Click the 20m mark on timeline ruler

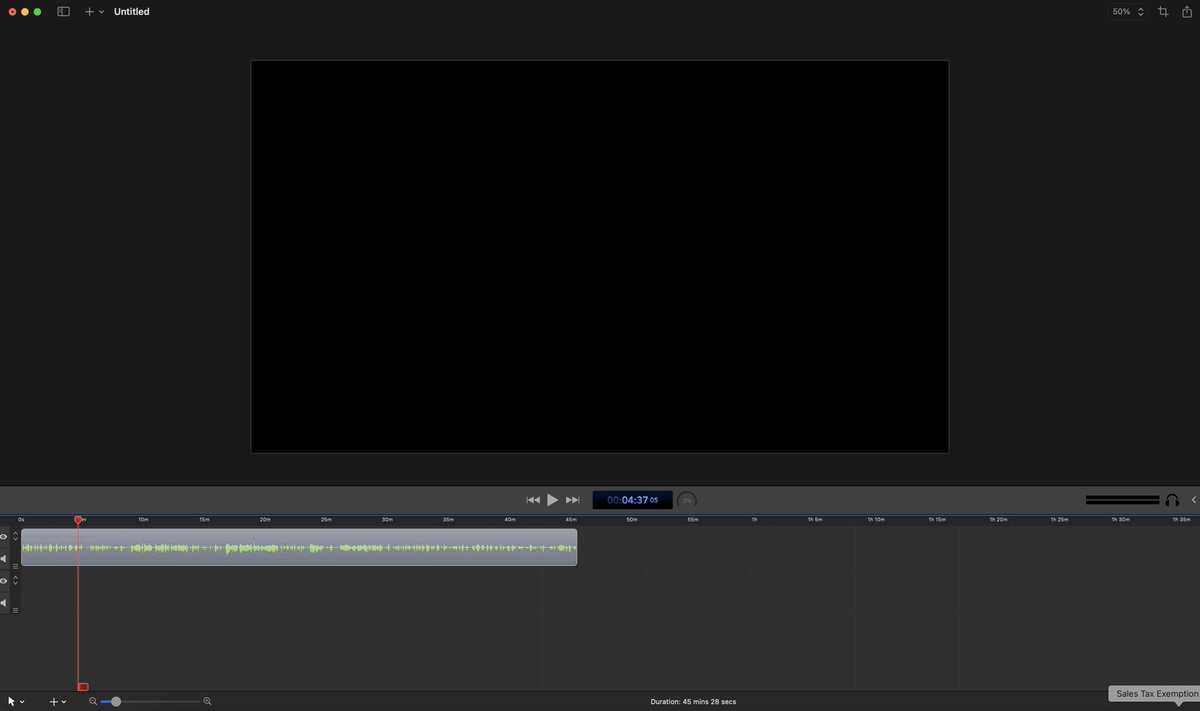coord(265,520)
